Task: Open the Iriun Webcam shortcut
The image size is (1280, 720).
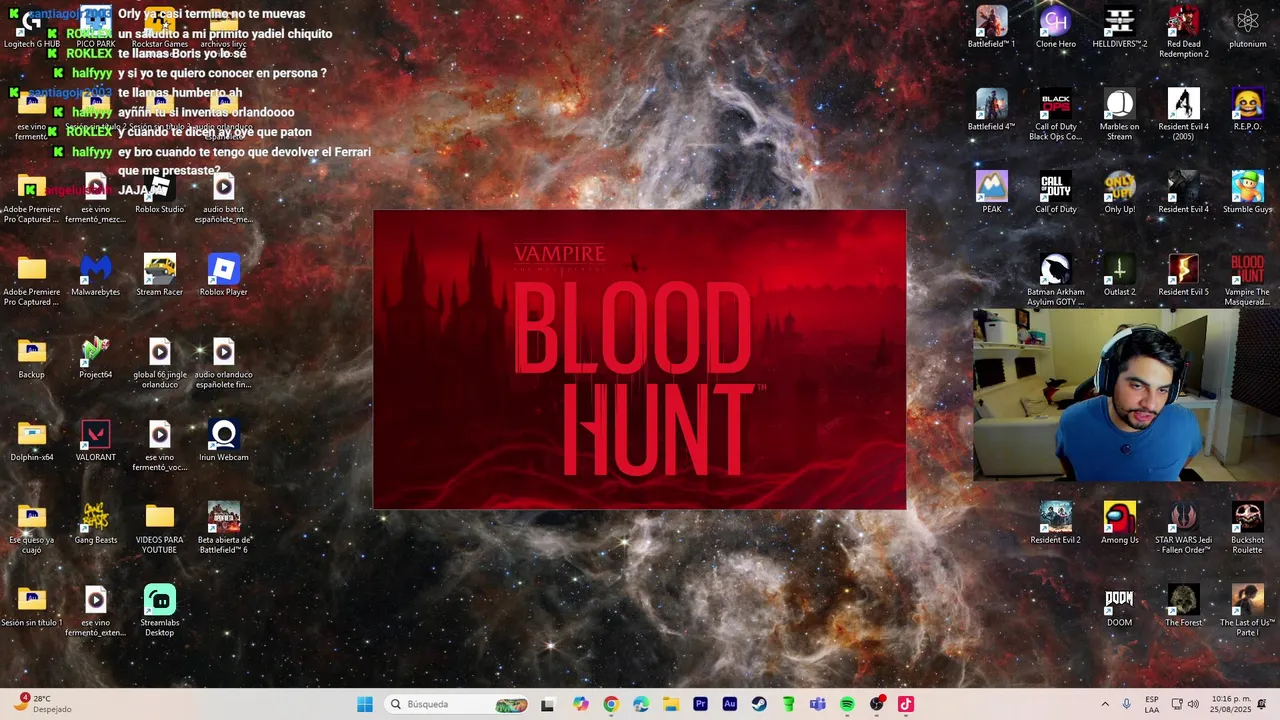Action: coord(223,441)
